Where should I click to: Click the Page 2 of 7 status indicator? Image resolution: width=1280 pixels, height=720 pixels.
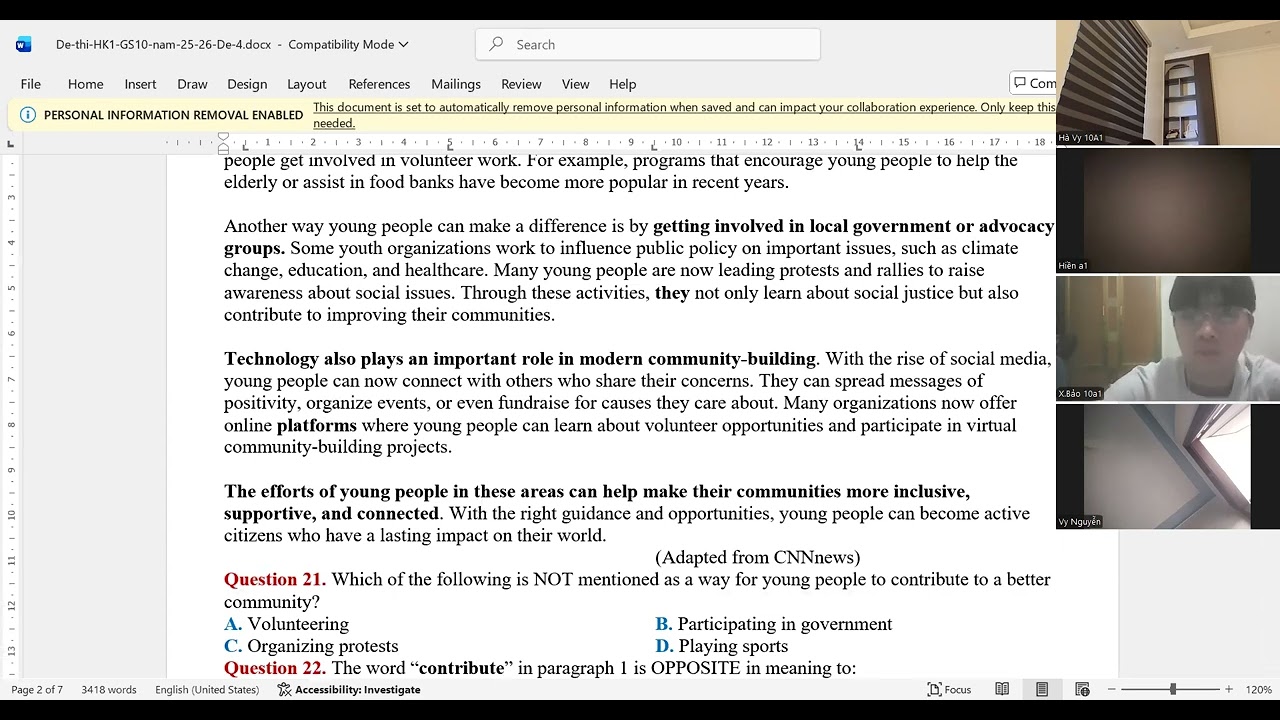(37, 690)
